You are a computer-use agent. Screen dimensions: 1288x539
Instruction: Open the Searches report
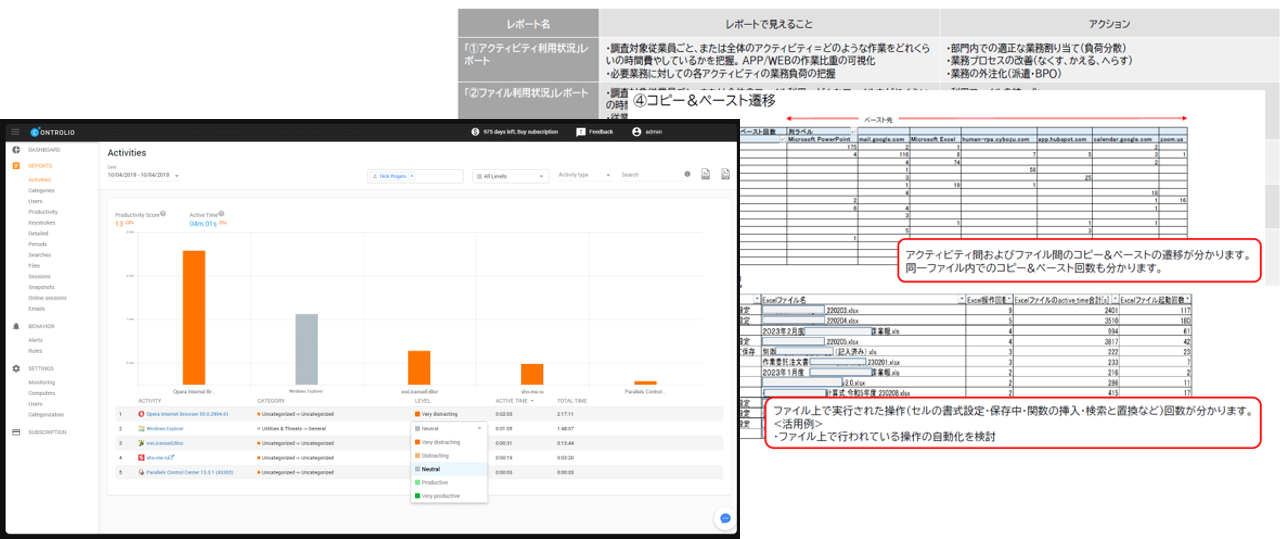click(39, 255)
